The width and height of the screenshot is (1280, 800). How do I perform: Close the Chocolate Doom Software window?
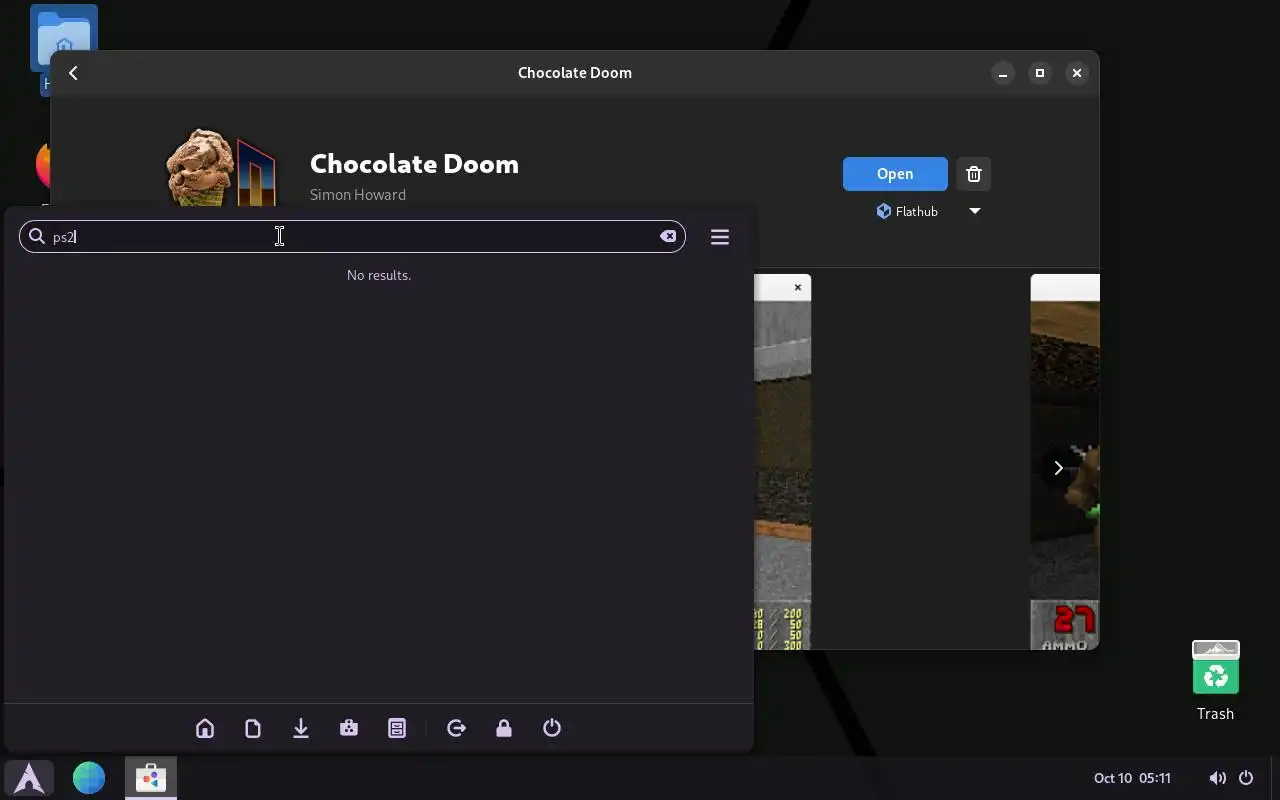point(1077,73)
